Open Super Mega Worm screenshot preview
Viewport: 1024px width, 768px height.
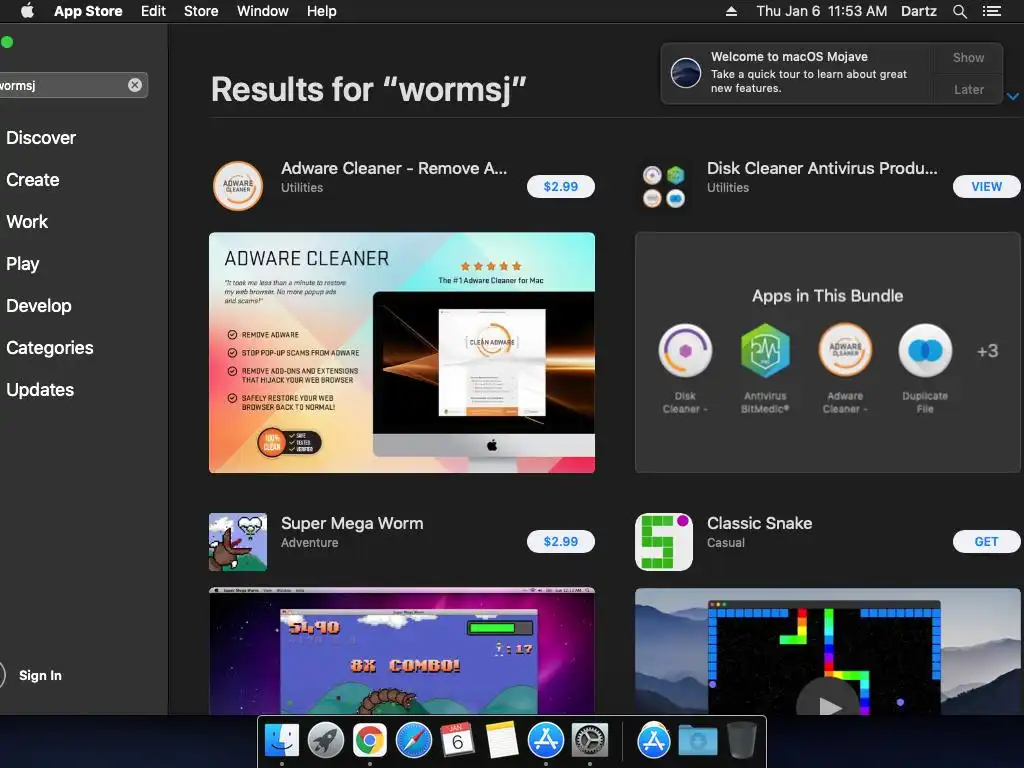click(402, 651)
